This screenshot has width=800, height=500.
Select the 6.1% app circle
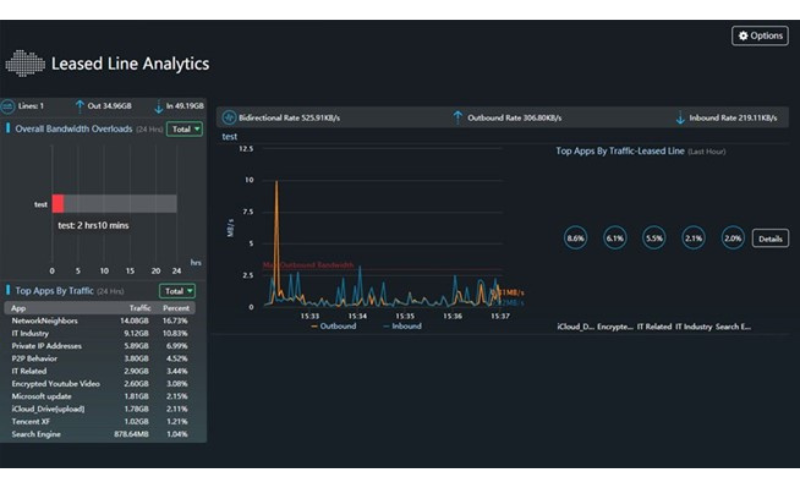pyautogui.click(x=614, y=238)
